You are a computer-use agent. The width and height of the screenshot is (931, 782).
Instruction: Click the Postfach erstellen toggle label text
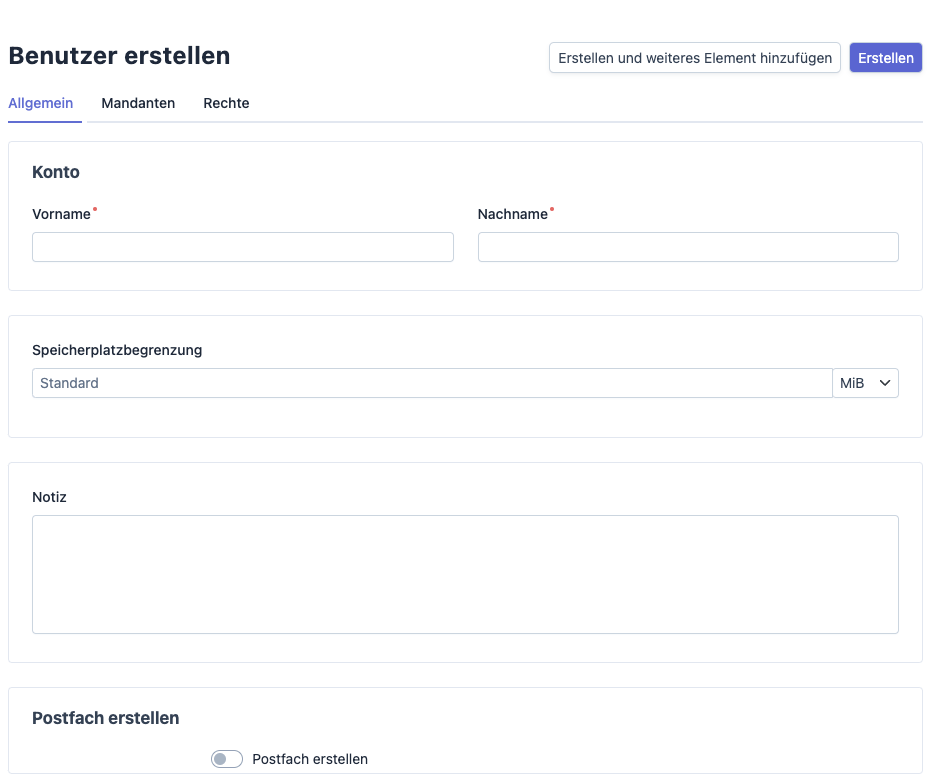tap(310, 759)
